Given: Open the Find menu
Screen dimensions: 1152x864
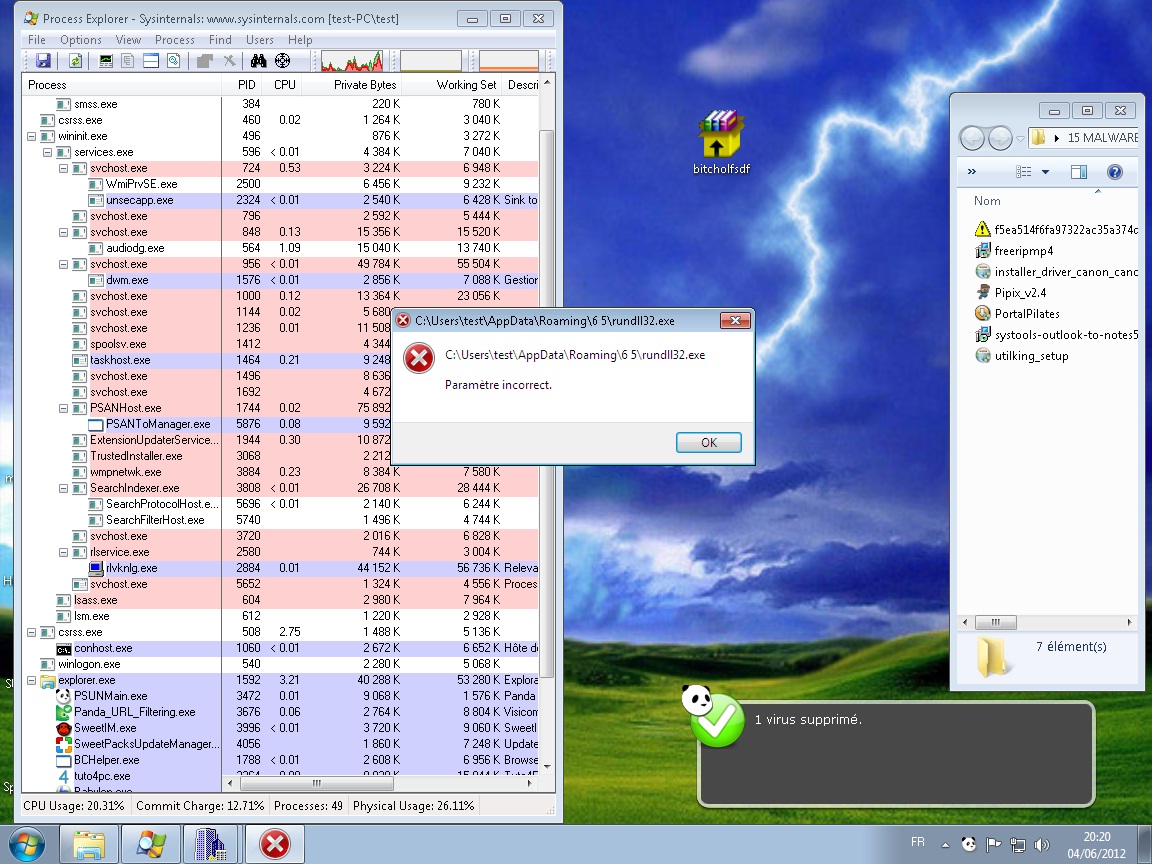Looking at the screenshot, I should click(x=220, y=40).
